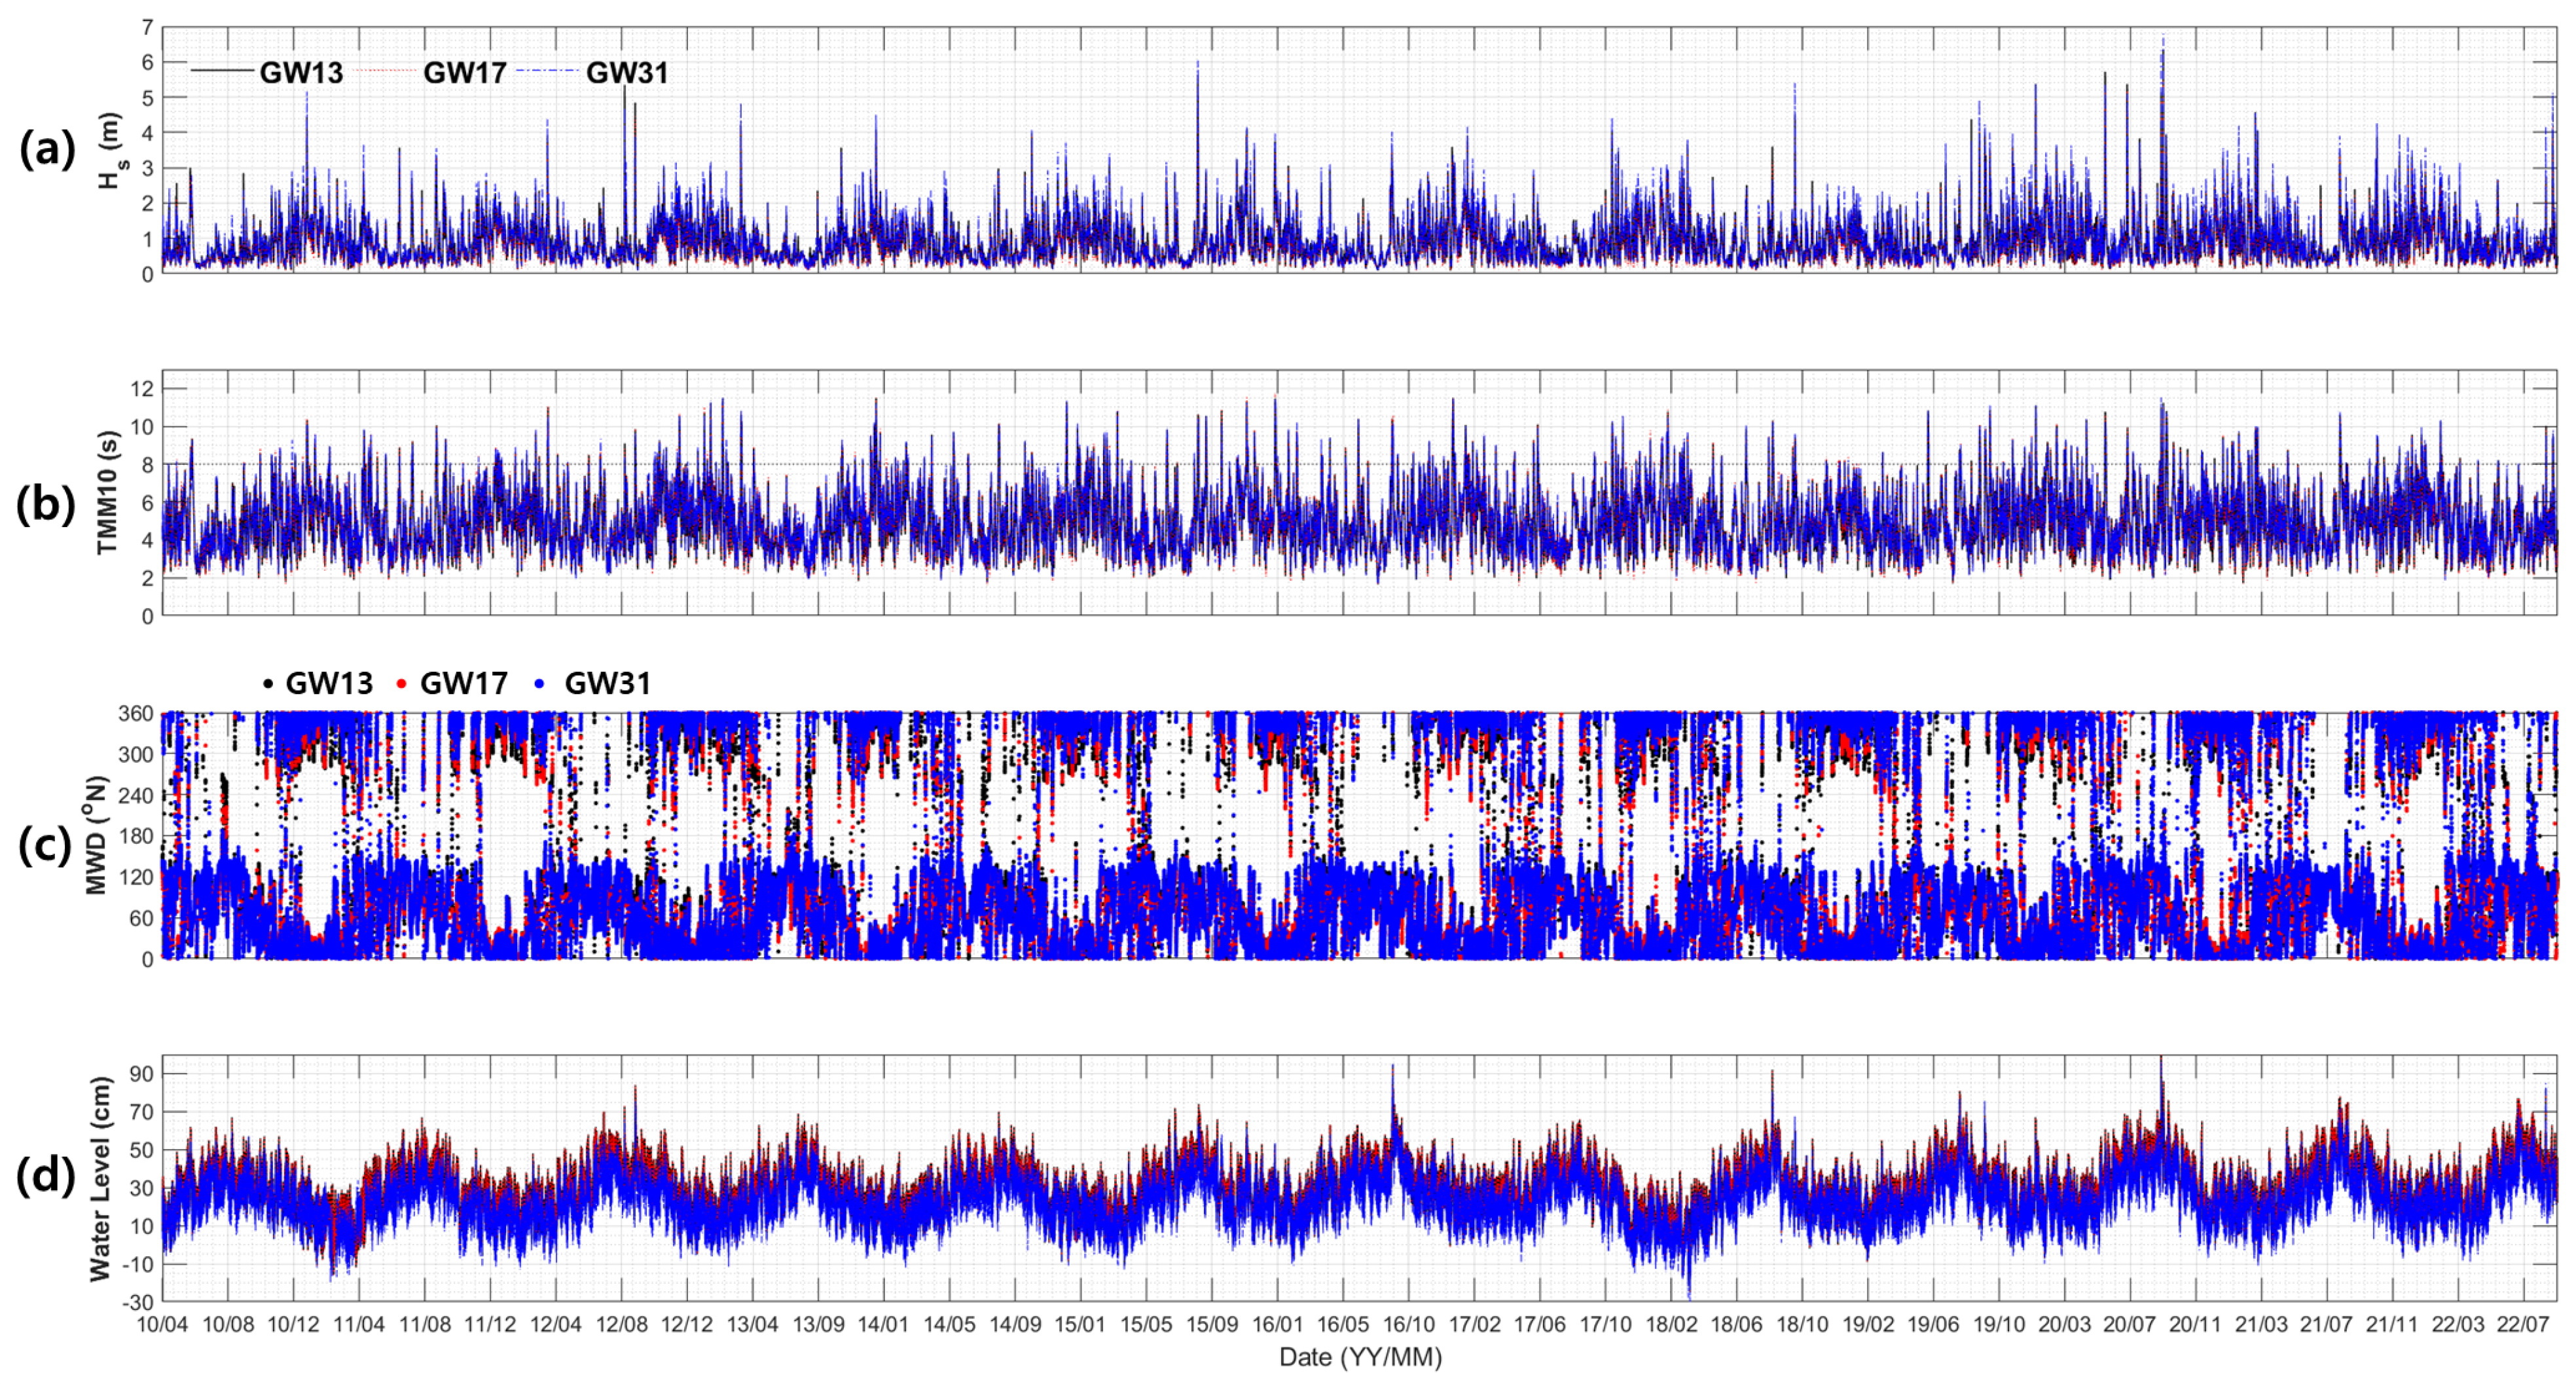Click the 16/10 date tick label

pos(1409,1324)
